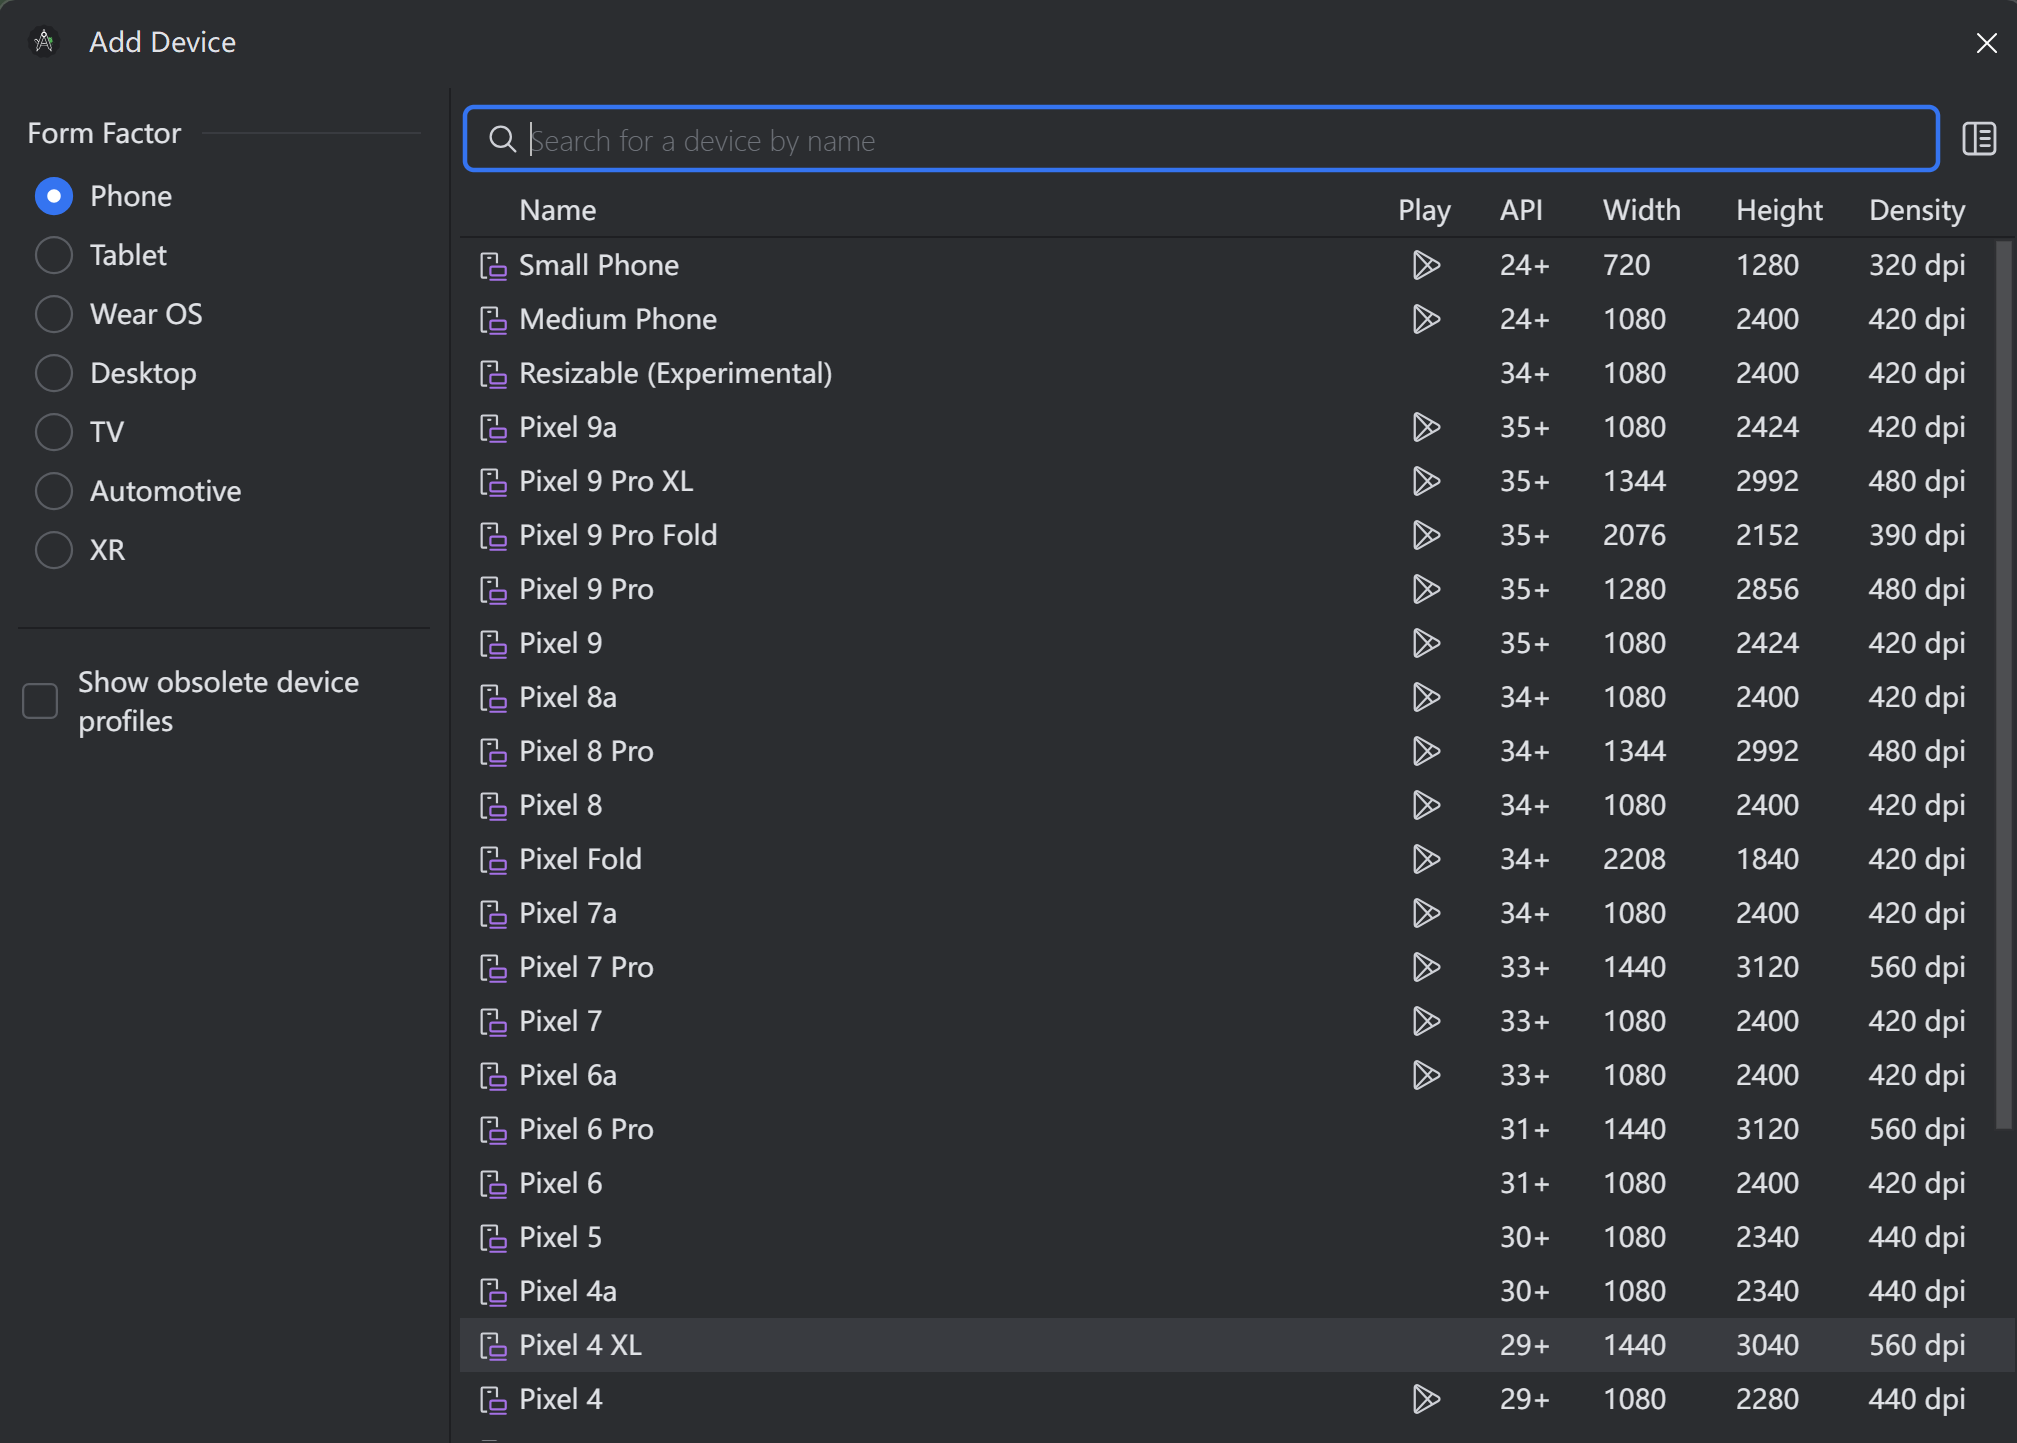
Task: Click the device icon beside Pixel 4 XL
Action: pyautogui.click(x=493, y=1346)
